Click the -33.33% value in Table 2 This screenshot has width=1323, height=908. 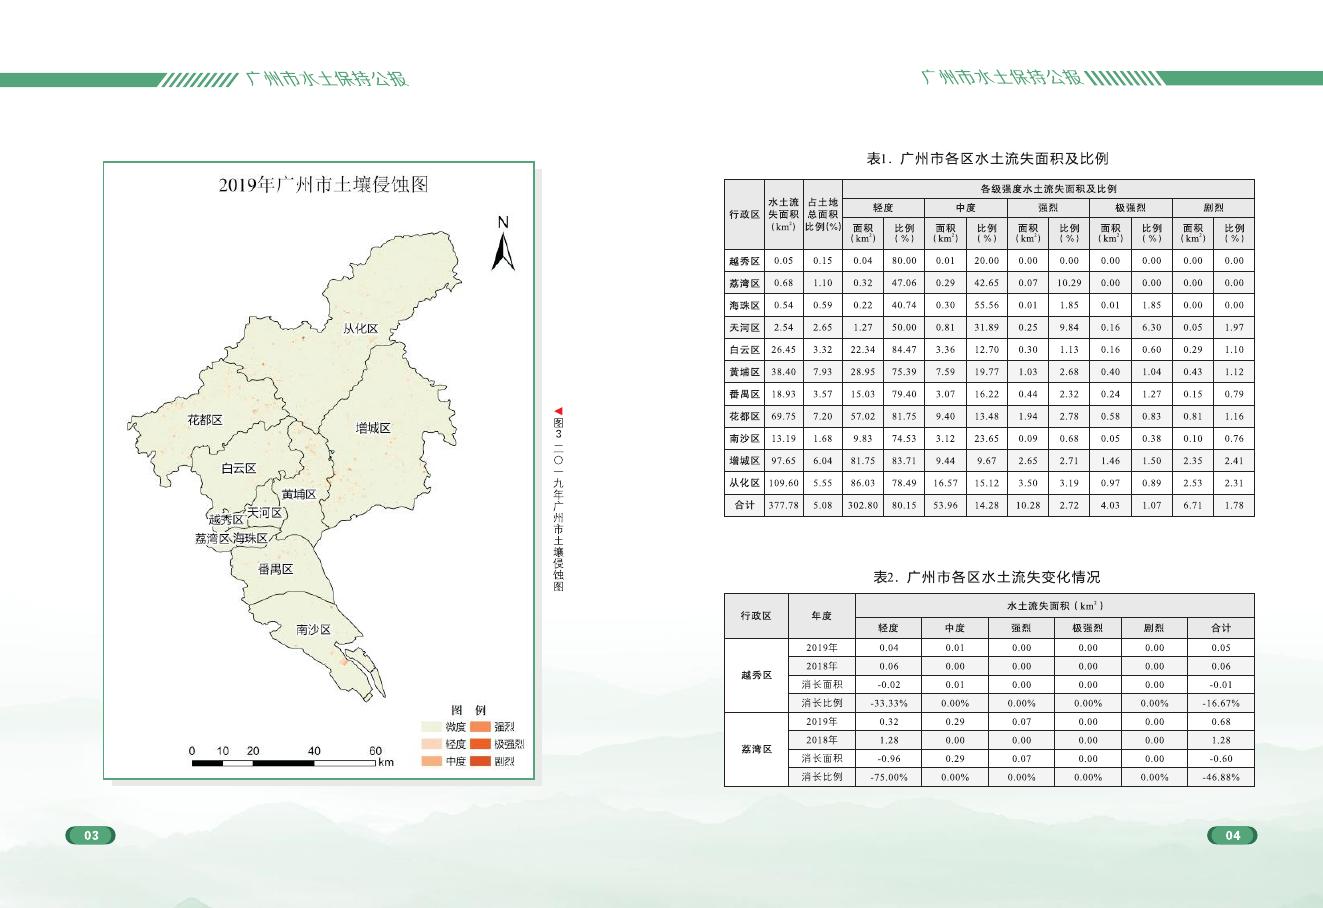888,703
